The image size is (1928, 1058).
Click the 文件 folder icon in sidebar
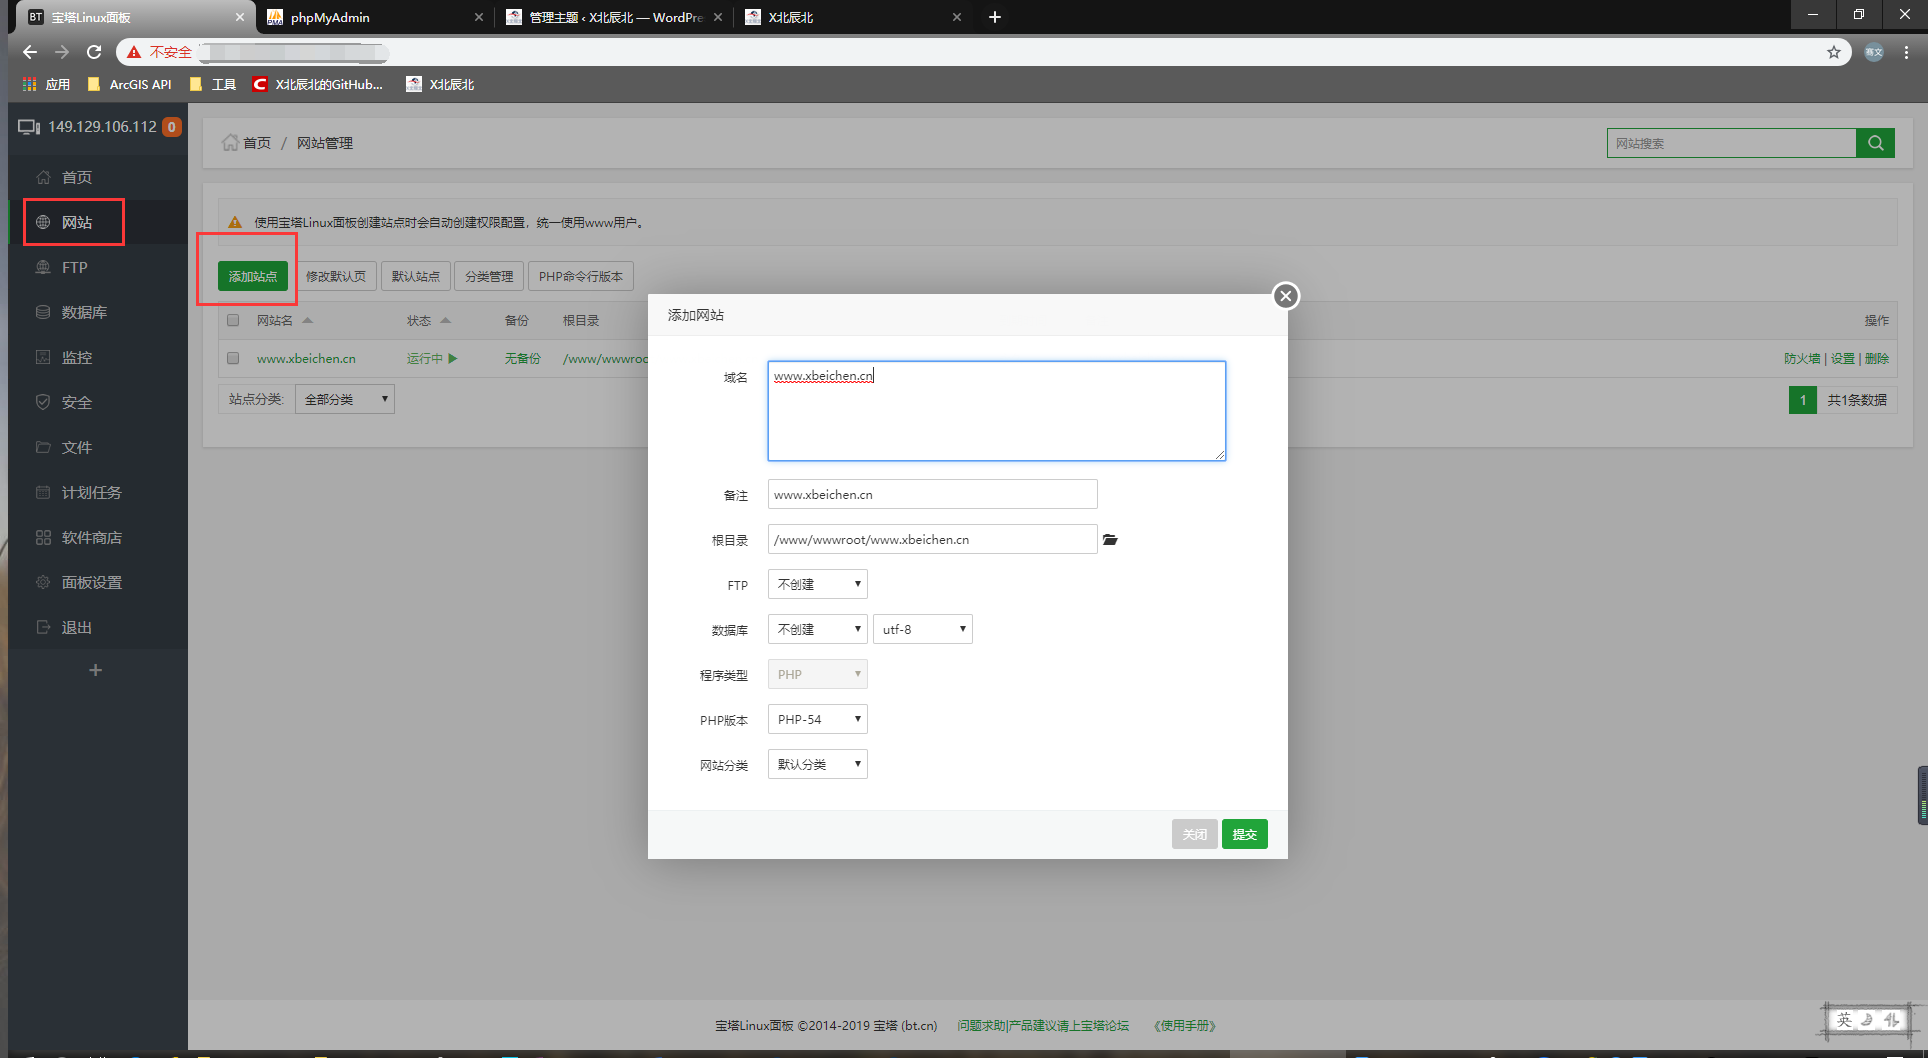point(43,447)
